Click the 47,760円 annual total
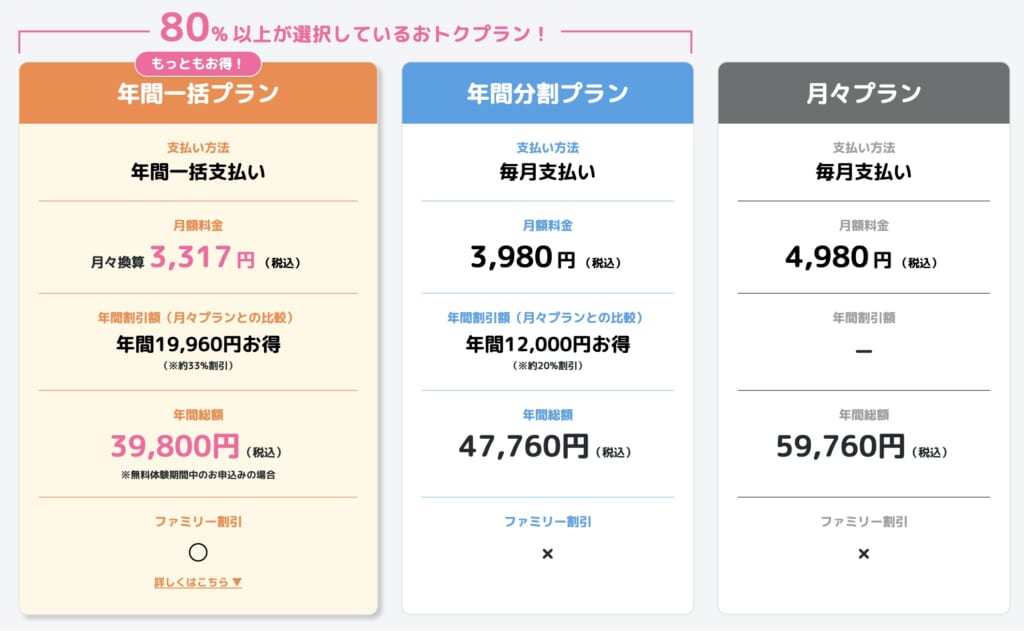The image size is (1024, 631). click(x=524, y=446)
